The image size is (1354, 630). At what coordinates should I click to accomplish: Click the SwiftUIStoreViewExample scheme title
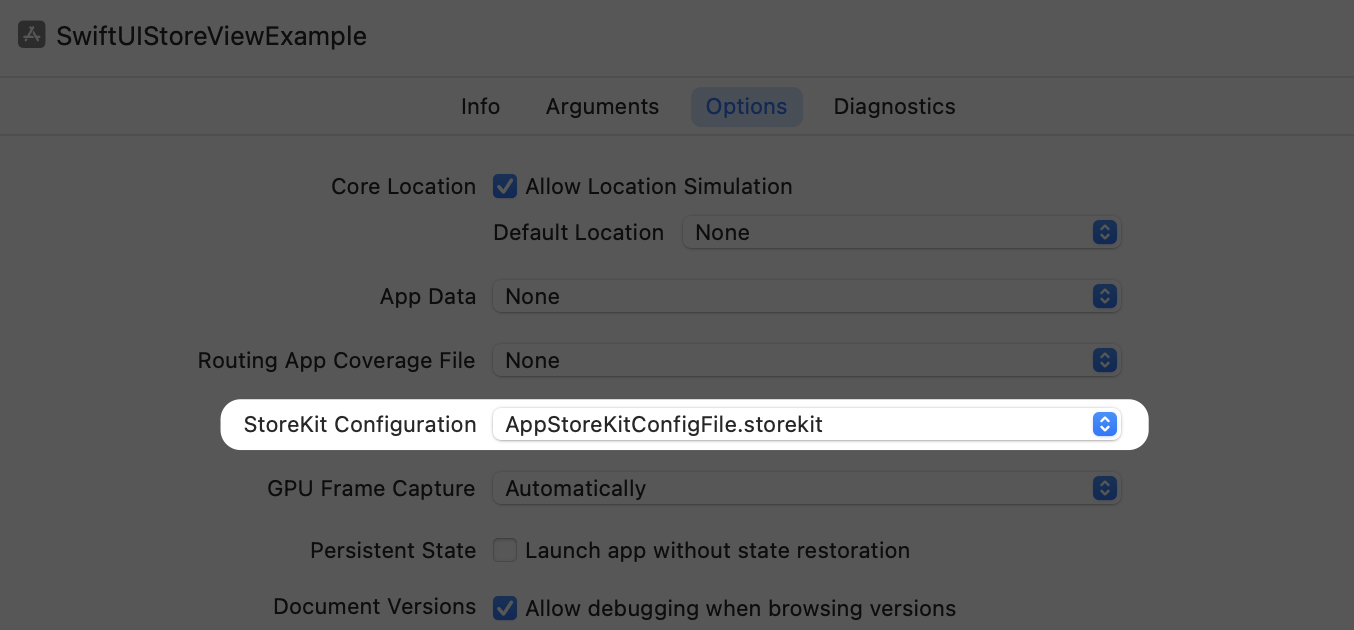coord(211,36)
